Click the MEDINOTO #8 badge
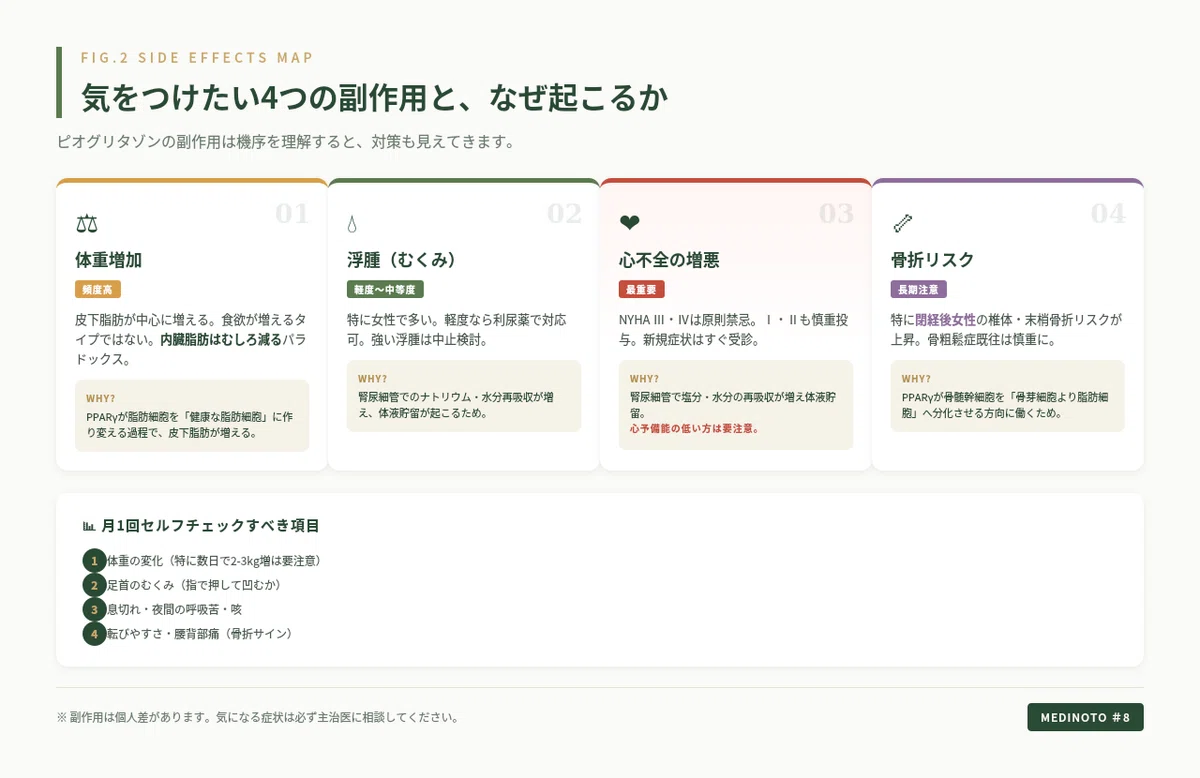The image size is (1200, 778). [x=1085, y=717]
